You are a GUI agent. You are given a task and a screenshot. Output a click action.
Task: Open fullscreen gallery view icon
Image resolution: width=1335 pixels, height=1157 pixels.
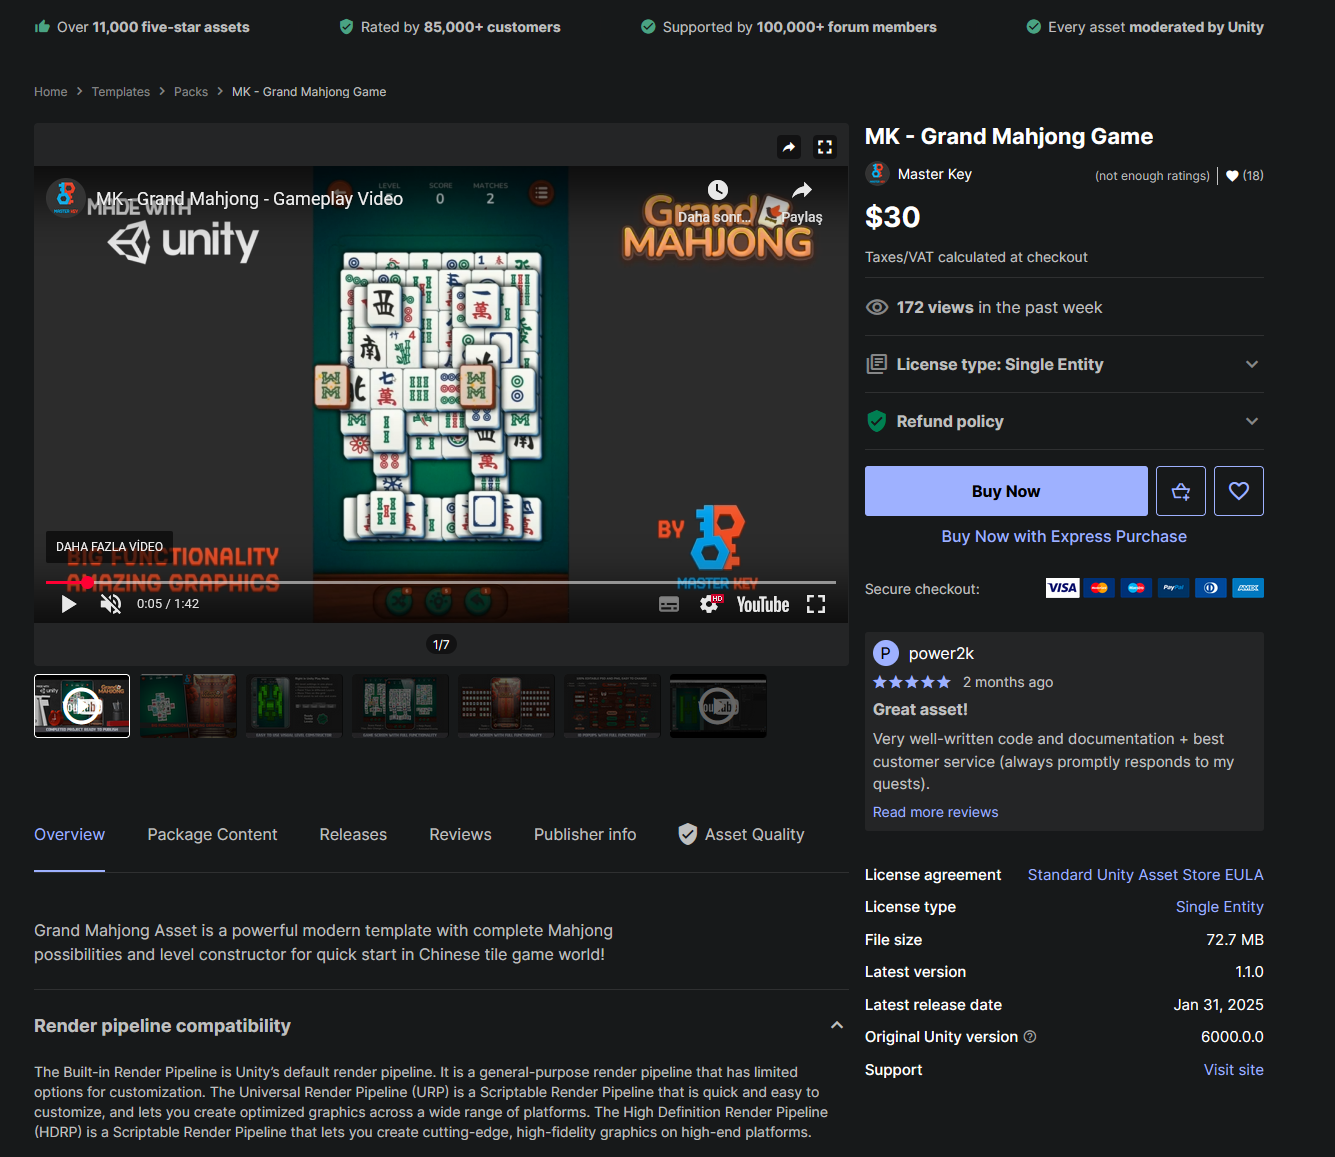825,147
